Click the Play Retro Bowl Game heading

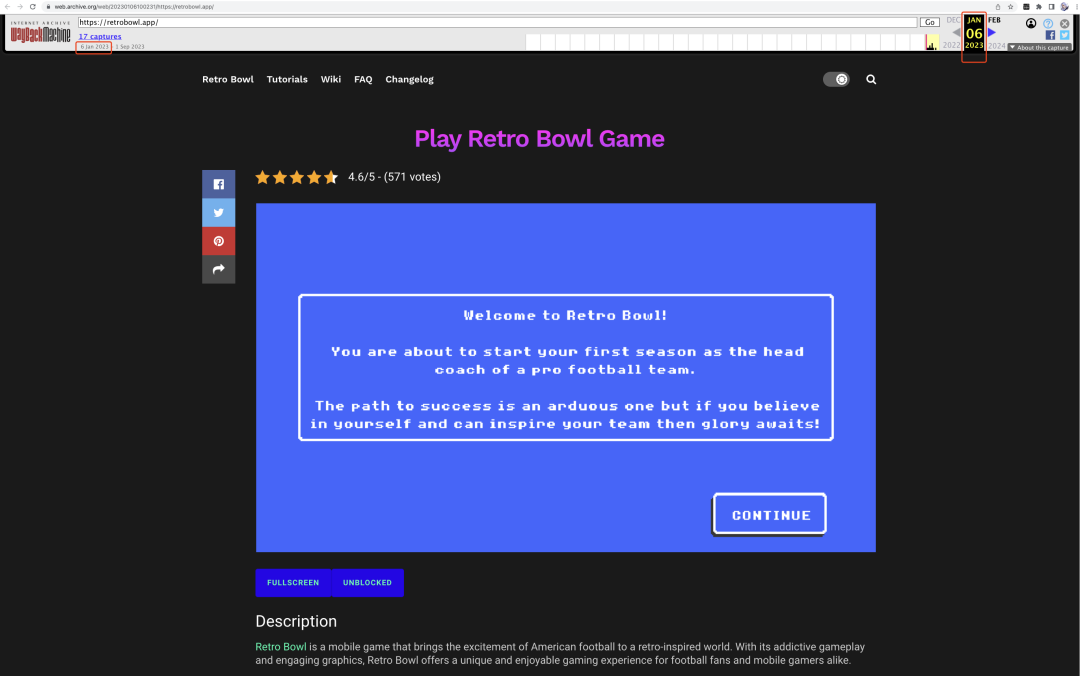[539, 139]
